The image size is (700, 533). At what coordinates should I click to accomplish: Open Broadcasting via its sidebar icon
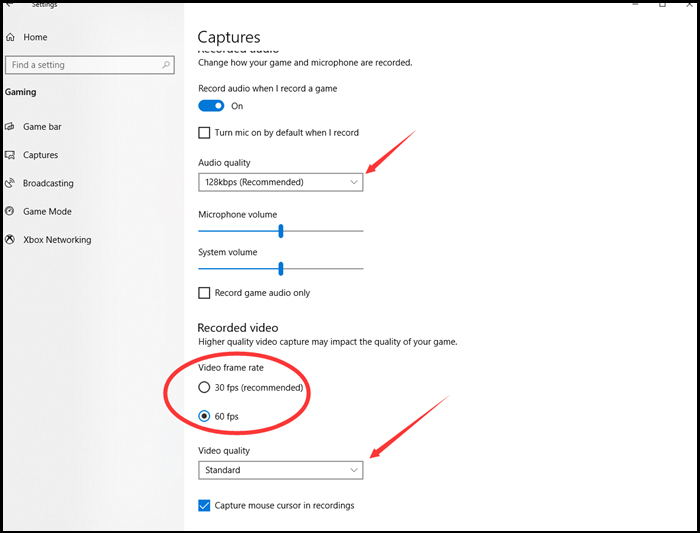tap(11, 183)
